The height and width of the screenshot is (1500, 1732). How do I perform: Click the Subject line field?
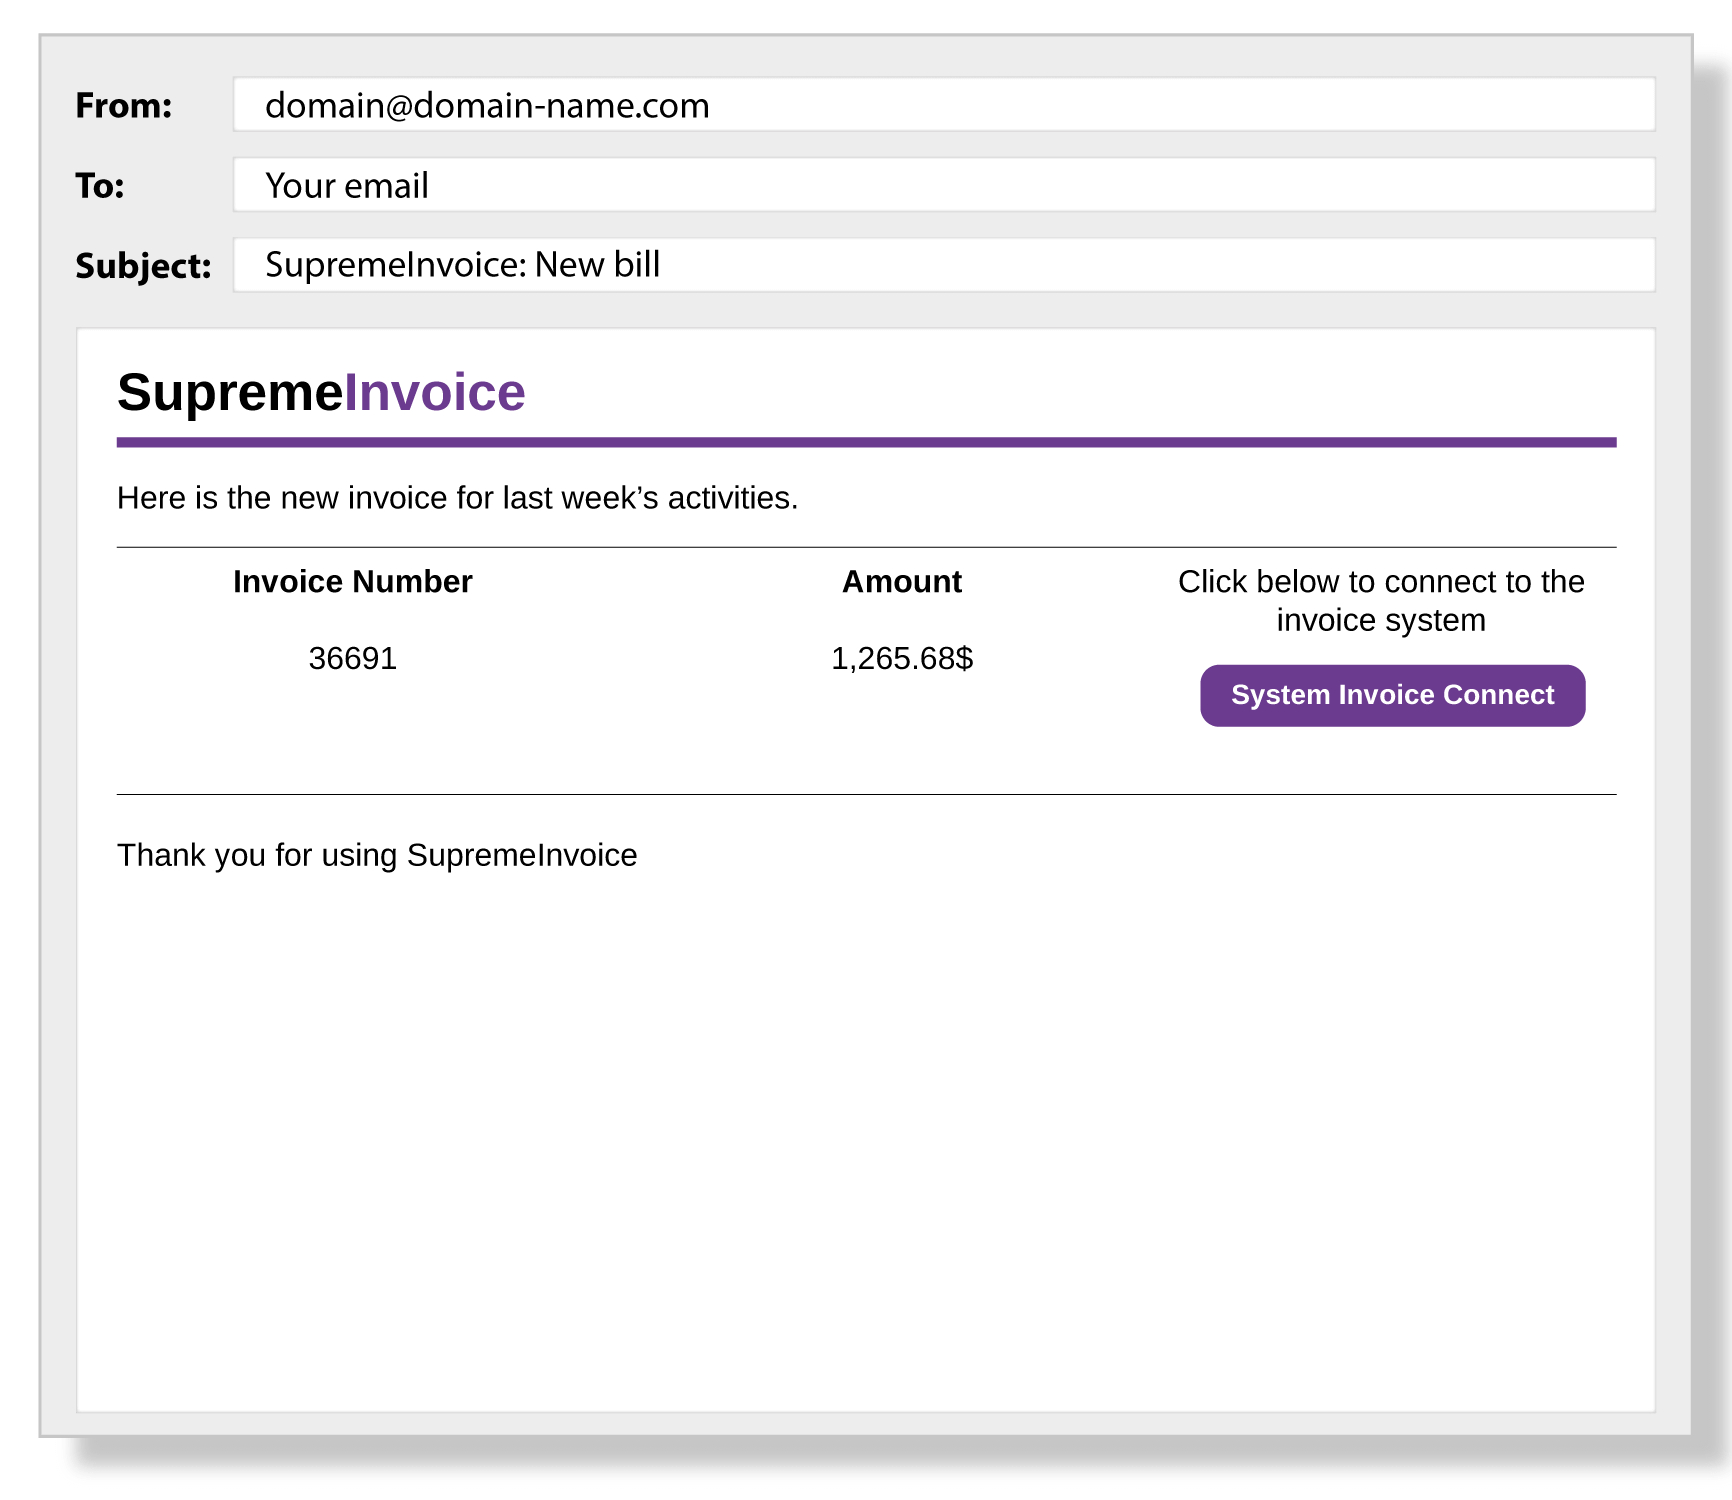[943, 265]
